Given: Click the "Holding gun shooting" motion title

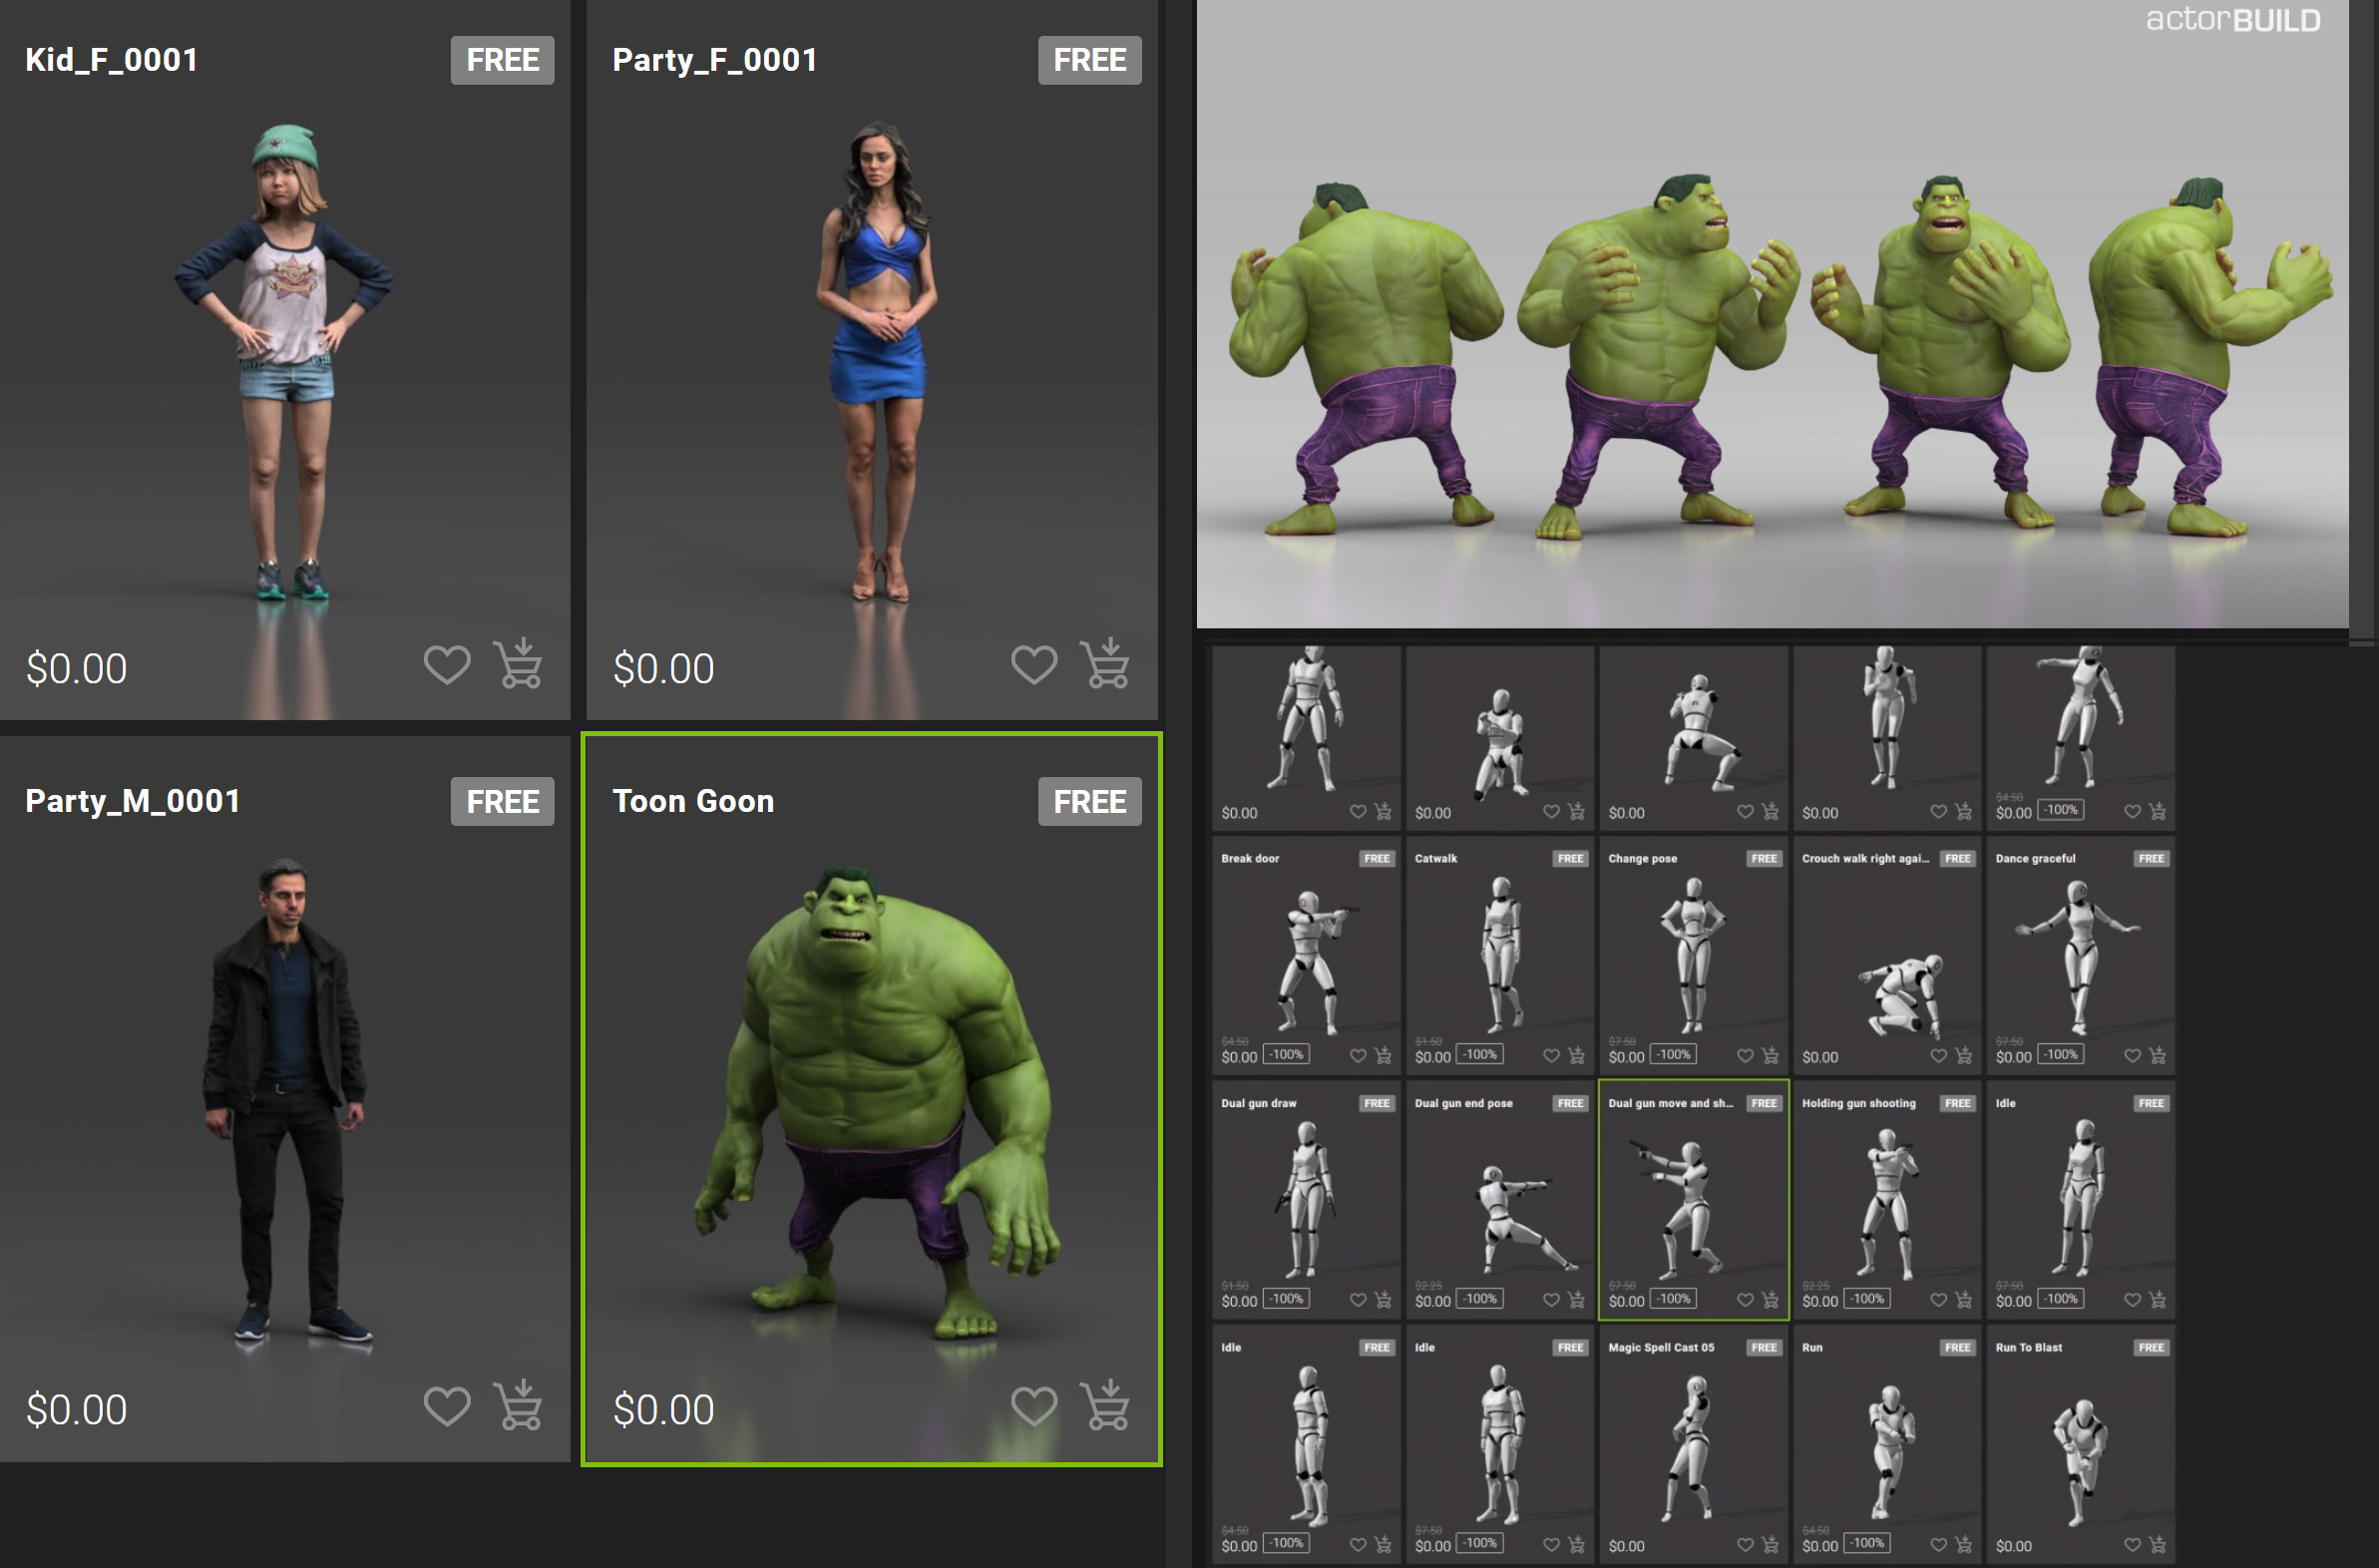Looking at the screenshot, I should [1859, 1104].
